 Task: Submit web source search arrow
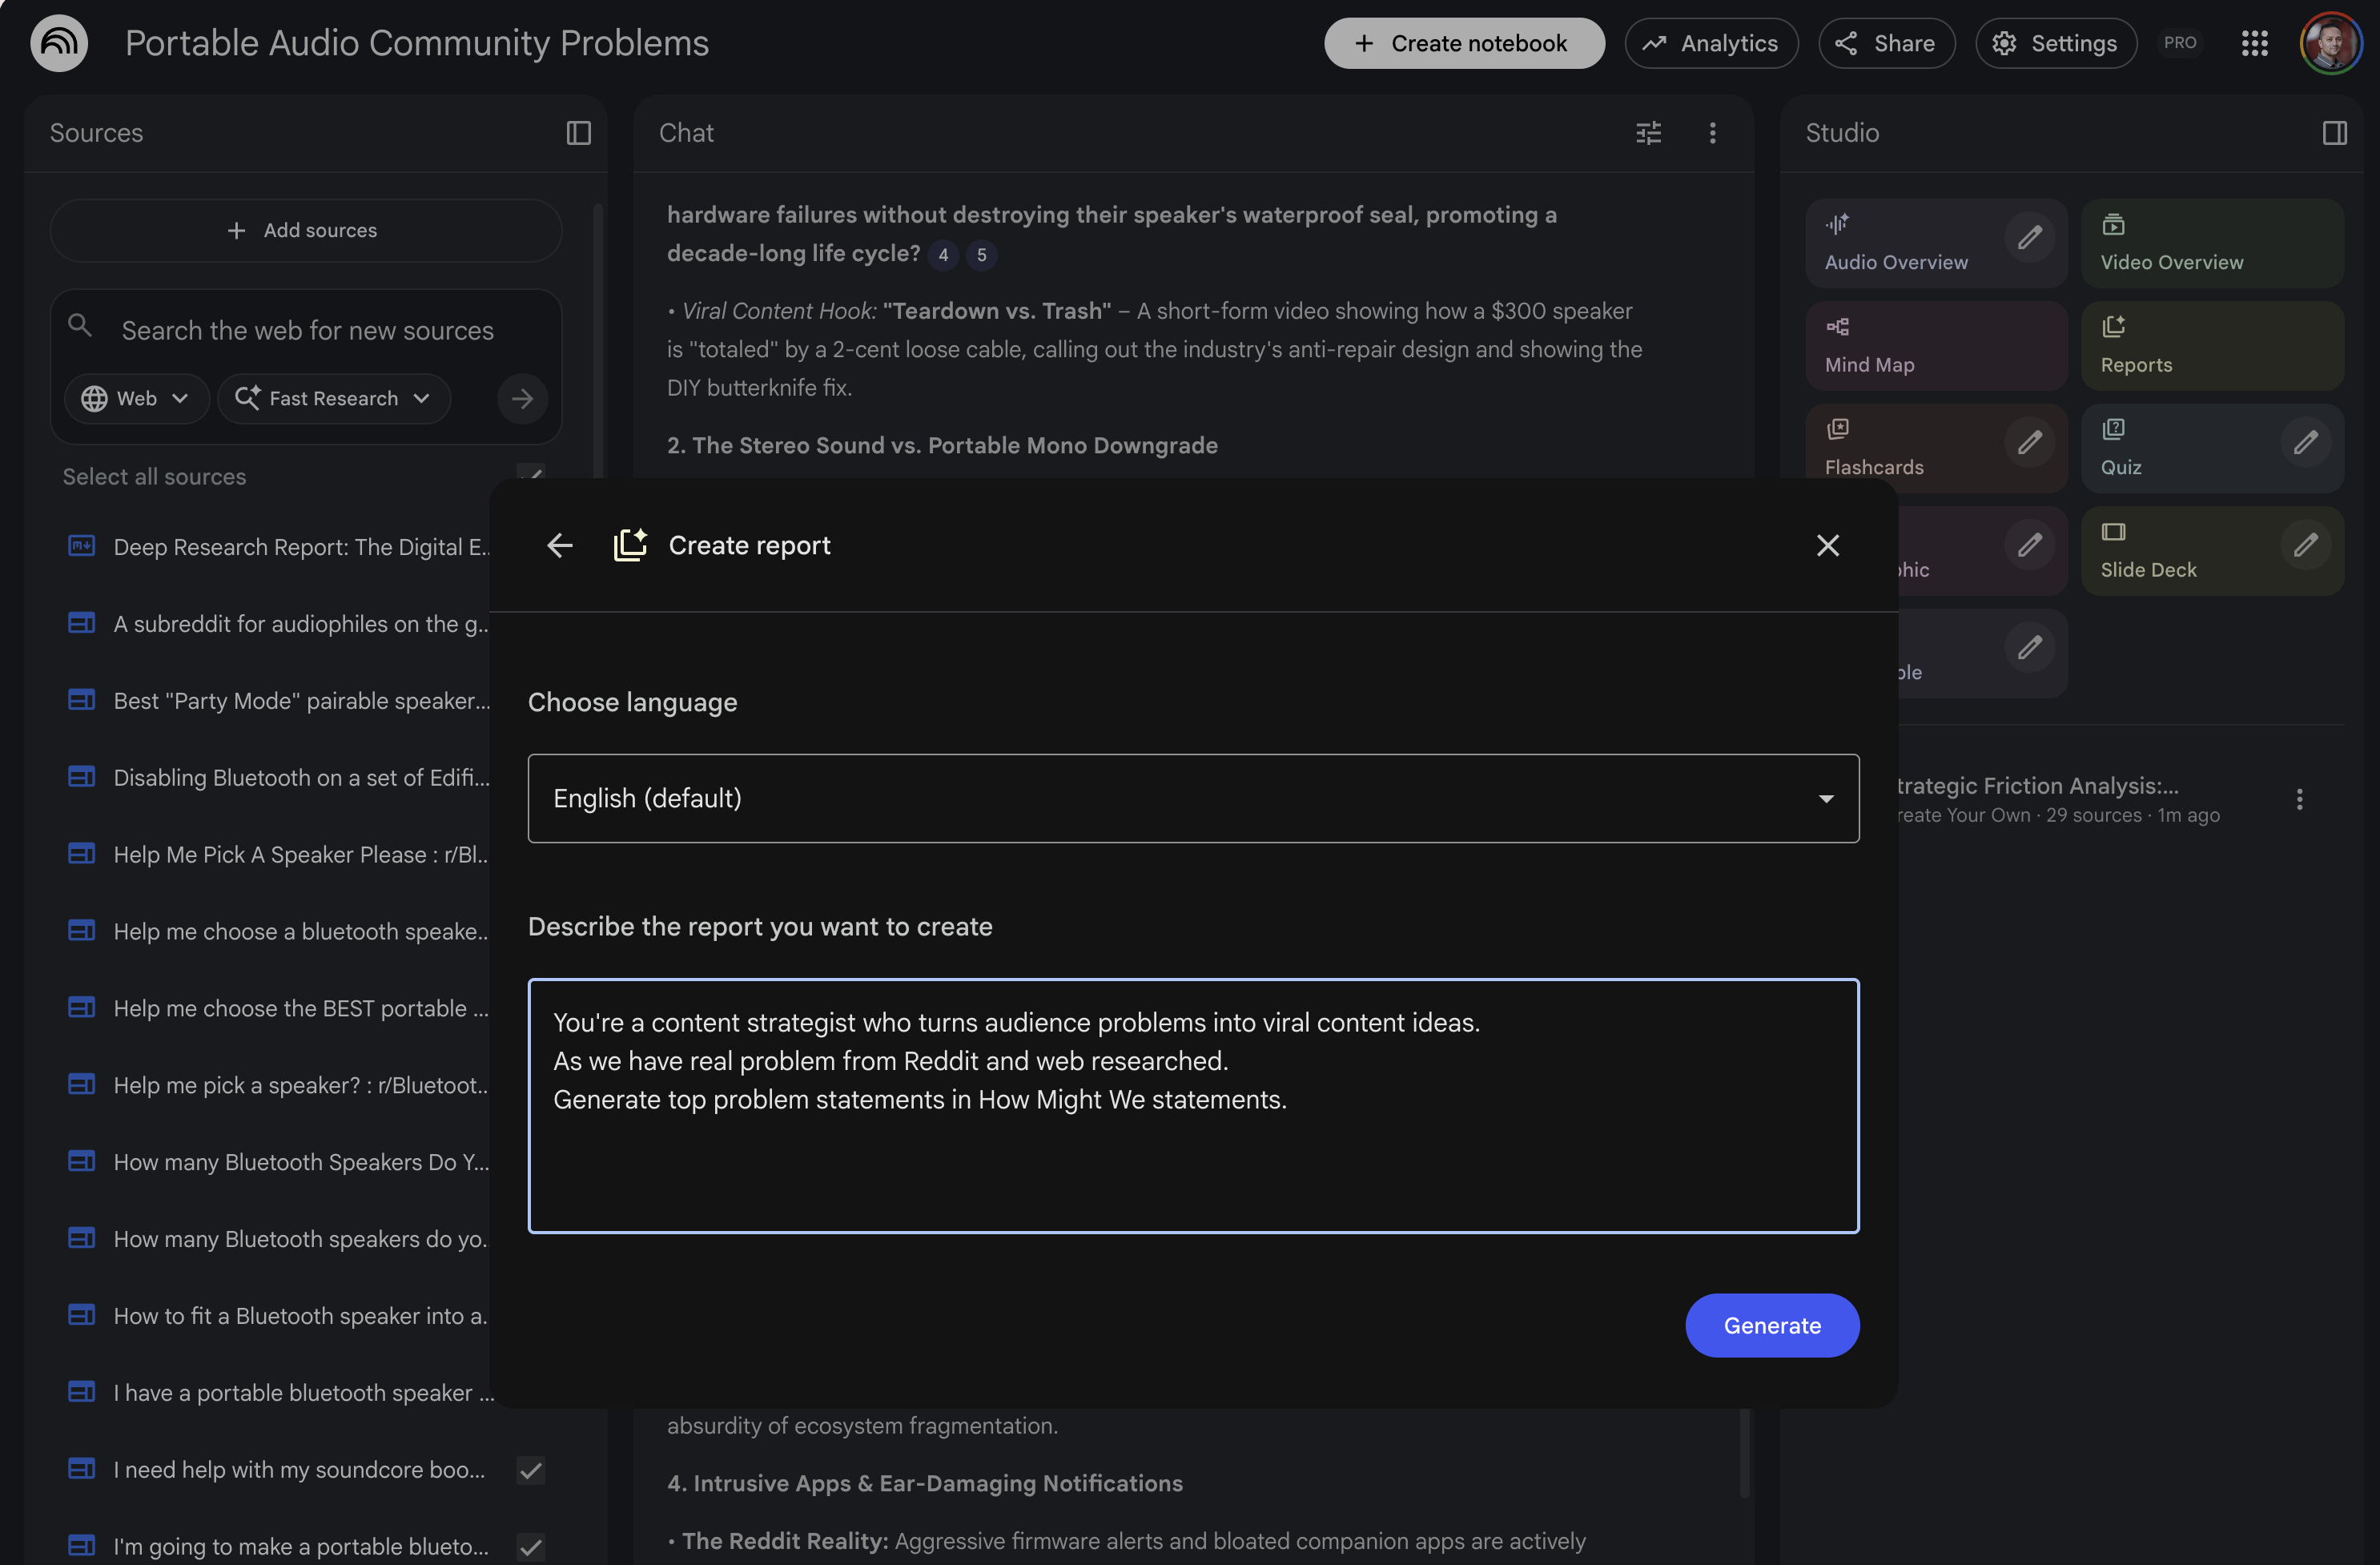(x=522, y=399)
